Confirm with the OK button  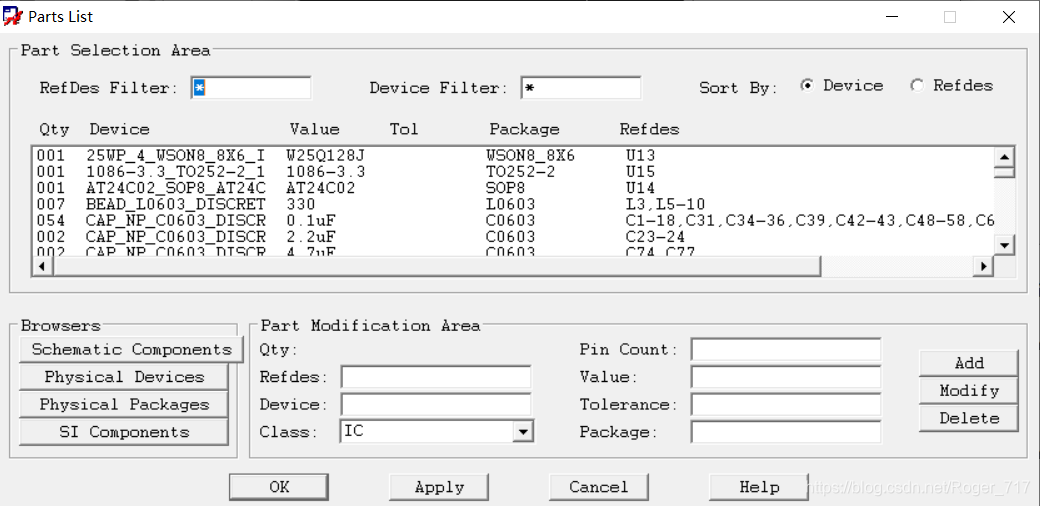(279, 487)
